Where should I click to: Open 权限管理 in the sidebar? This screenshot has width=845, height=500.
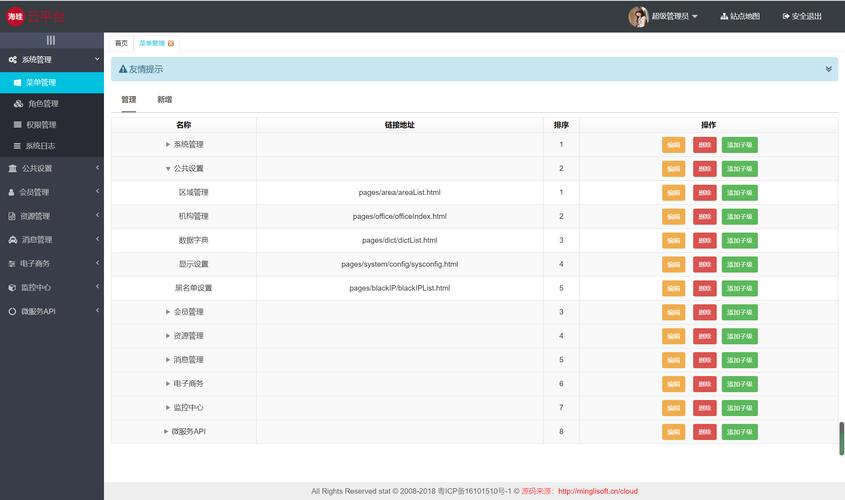pyautogui.click(x=52, y=124)
